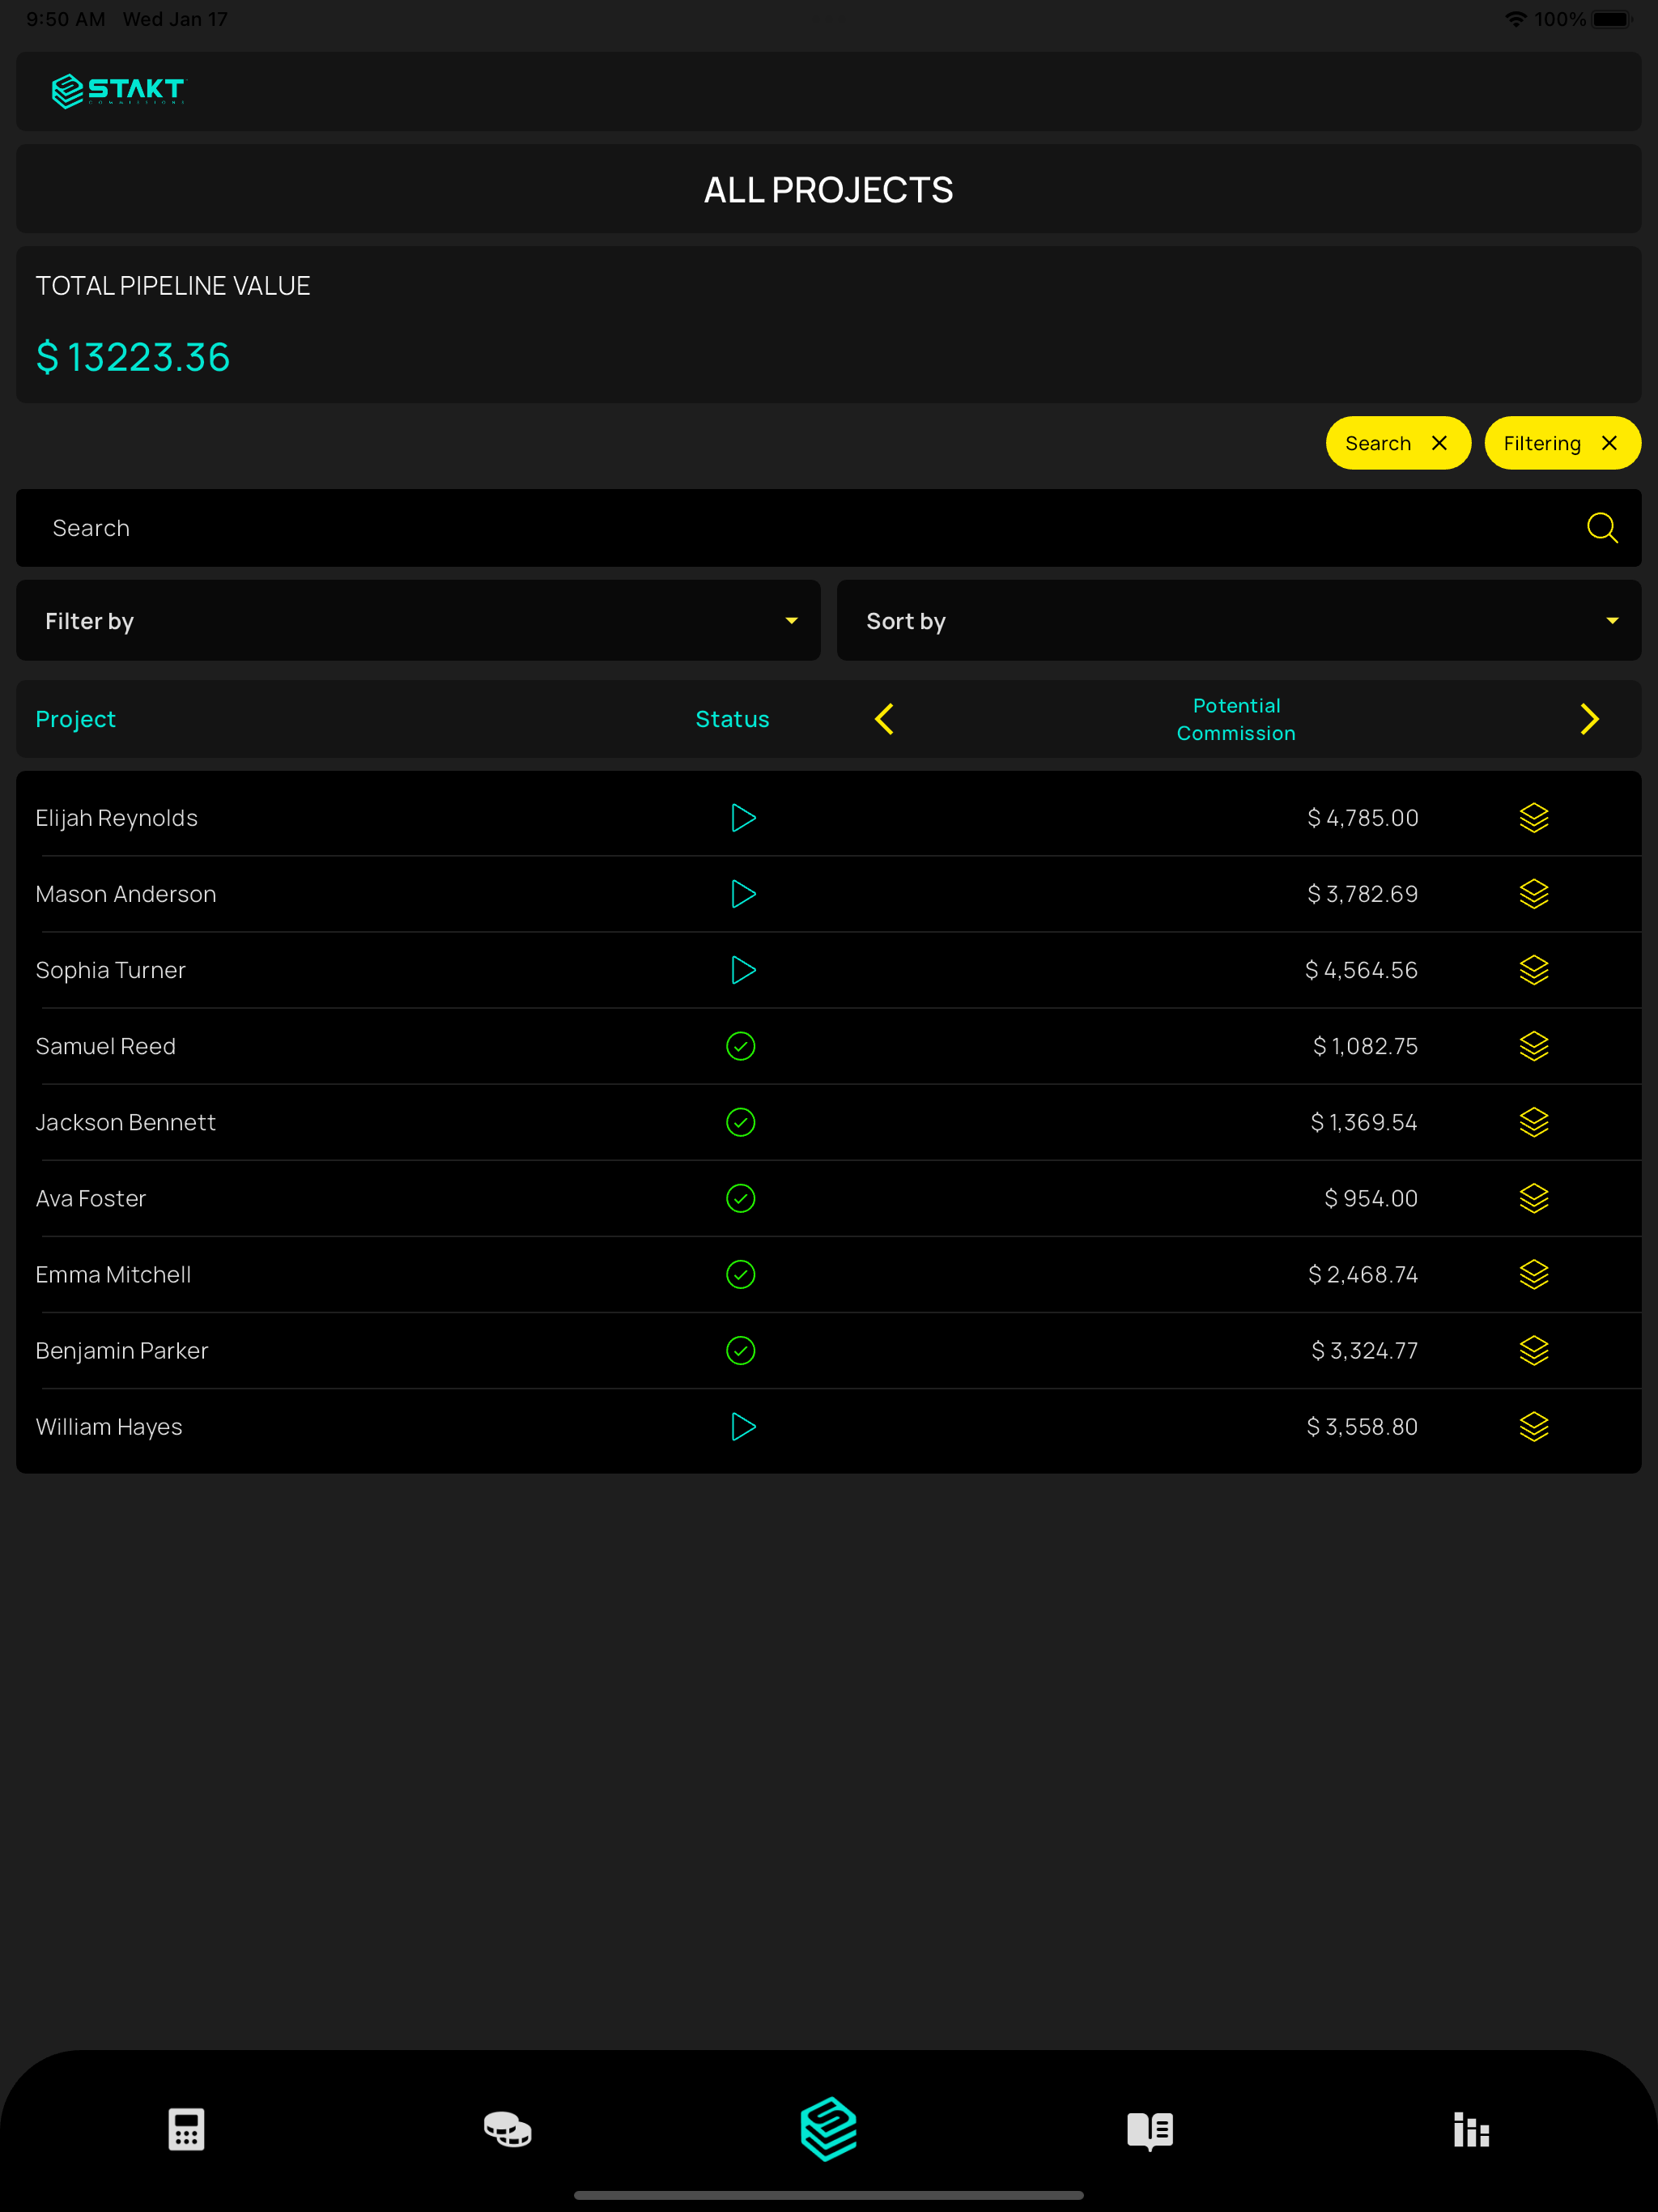Open layers icon for Emma Mitchell
The width and height of the screenshot is (1658, 2212).
point(1534,1274)
